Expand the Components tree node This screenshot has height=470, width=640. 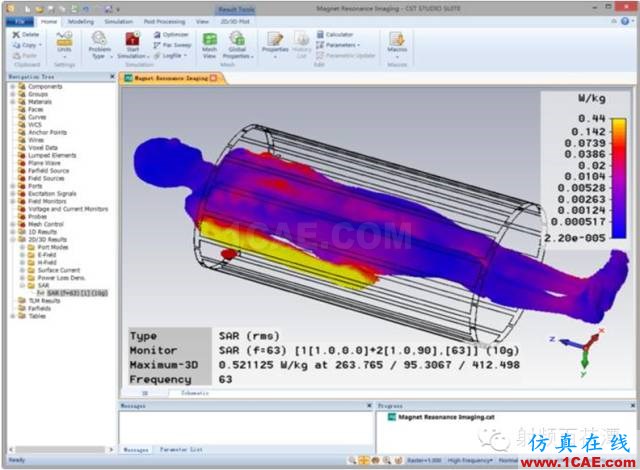12,86
